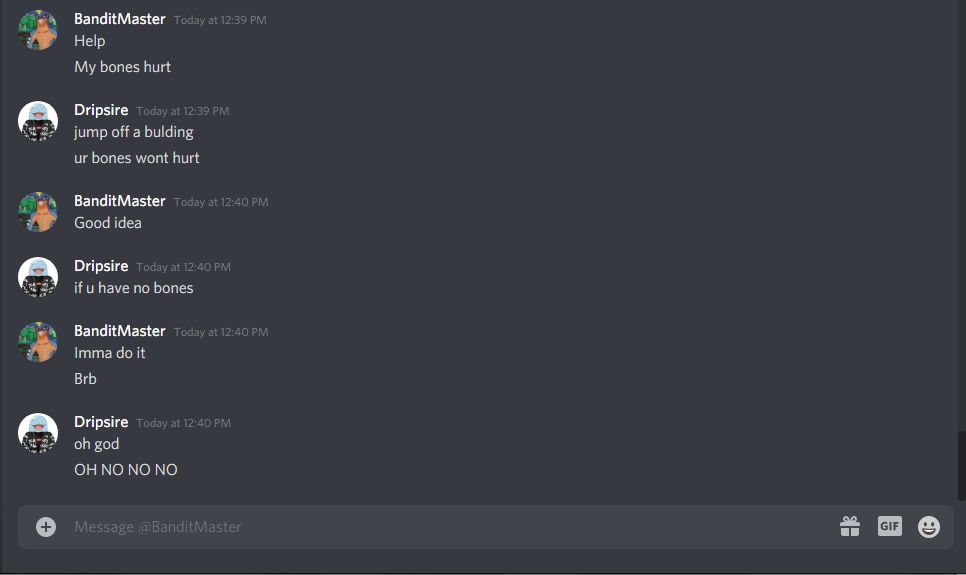Screen dimensions: 966x575
Task: Click the BanditMaster username above "Help"
Action: pos(120,19)
